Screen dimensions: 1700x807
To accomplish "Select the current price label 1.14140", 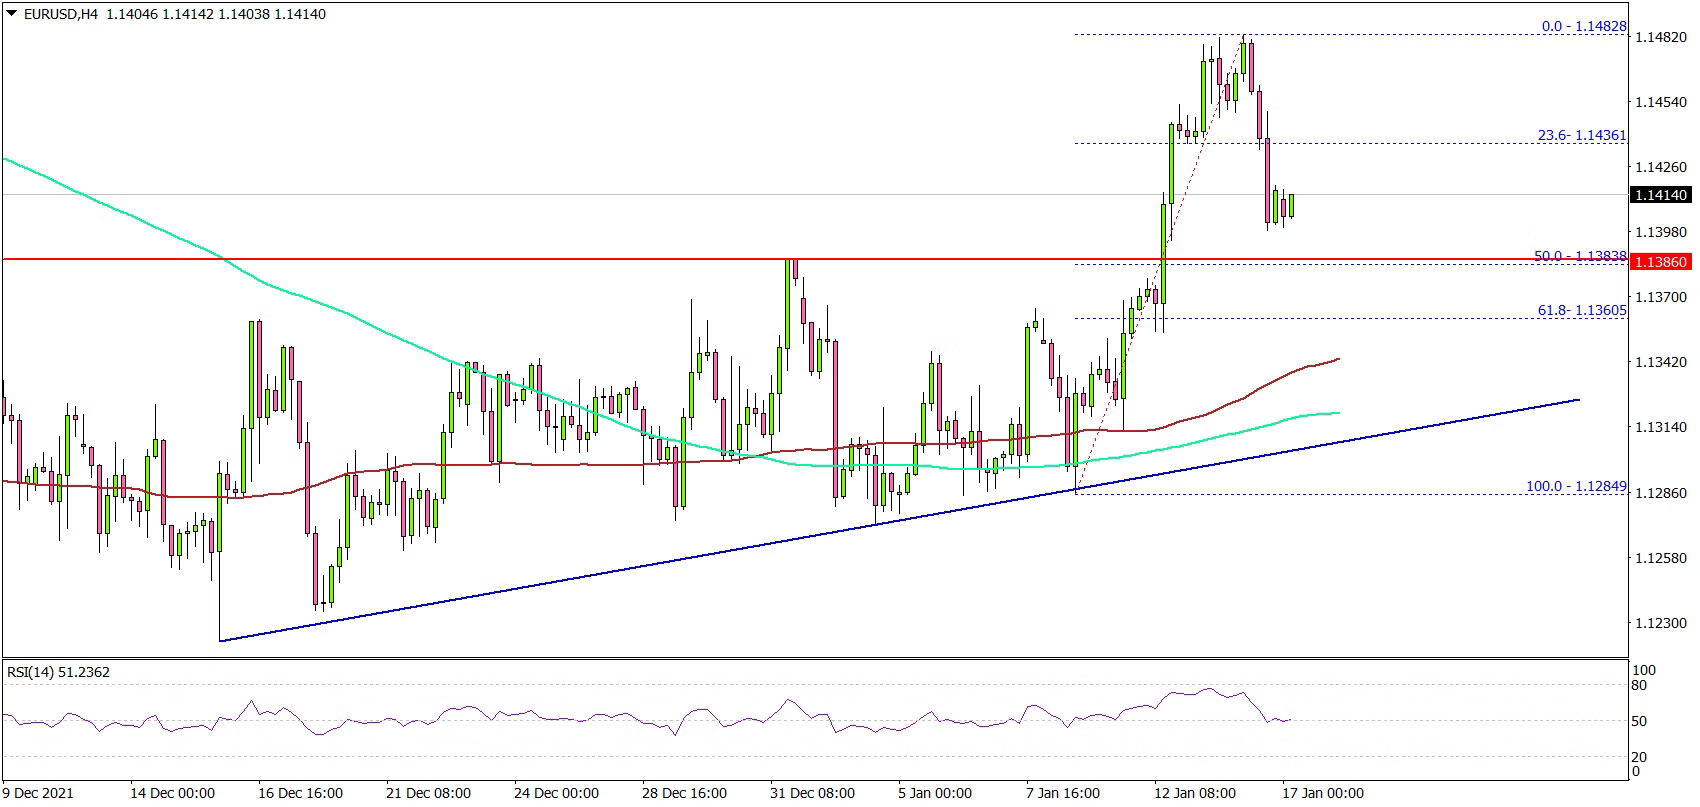I will coord(1660,195).
